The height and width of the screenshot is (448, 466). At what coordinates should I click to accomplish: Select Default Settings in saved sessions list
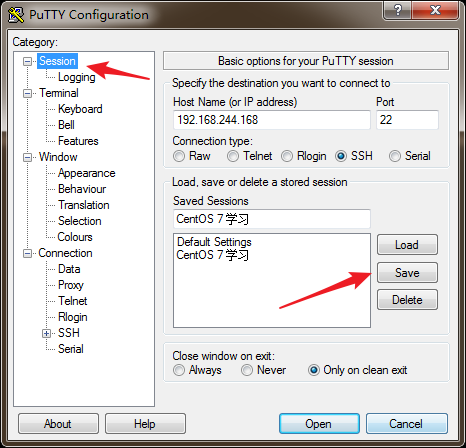coord(214,242)
